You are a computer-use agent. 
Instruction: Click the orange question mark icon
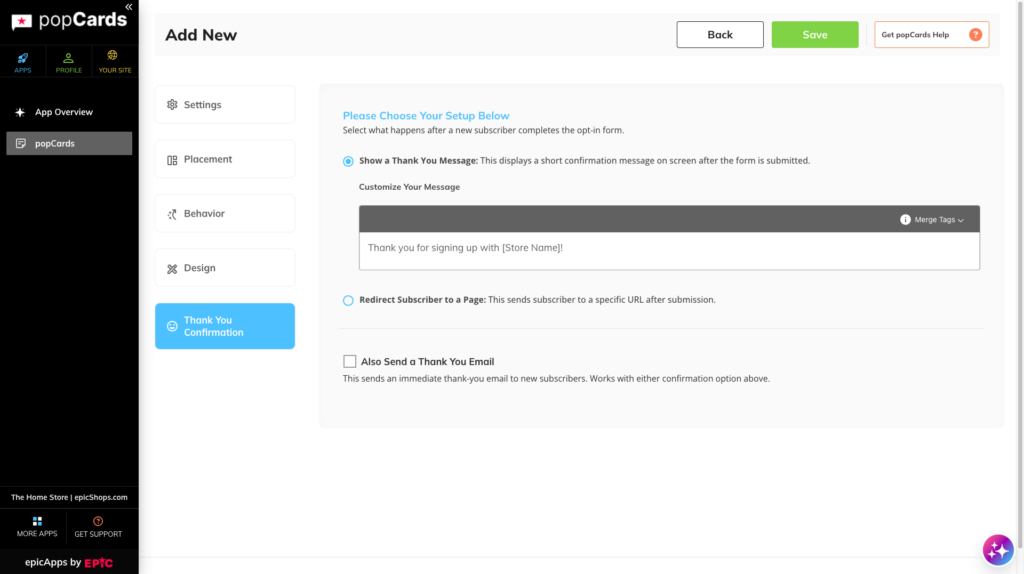tap(975, 35)
